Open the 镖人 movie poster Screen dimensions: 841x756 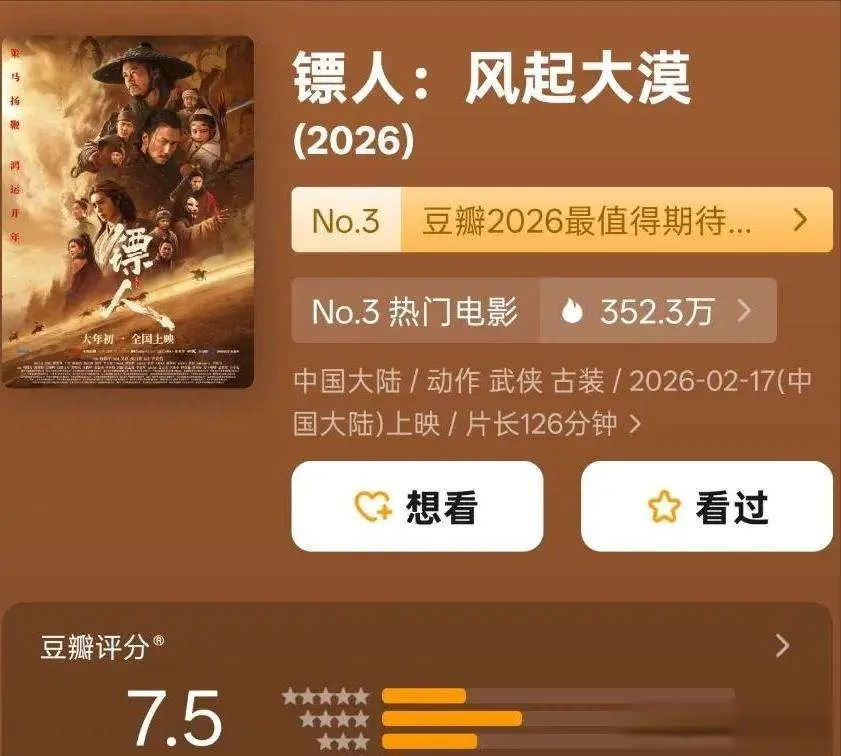[x=128, y=212]
